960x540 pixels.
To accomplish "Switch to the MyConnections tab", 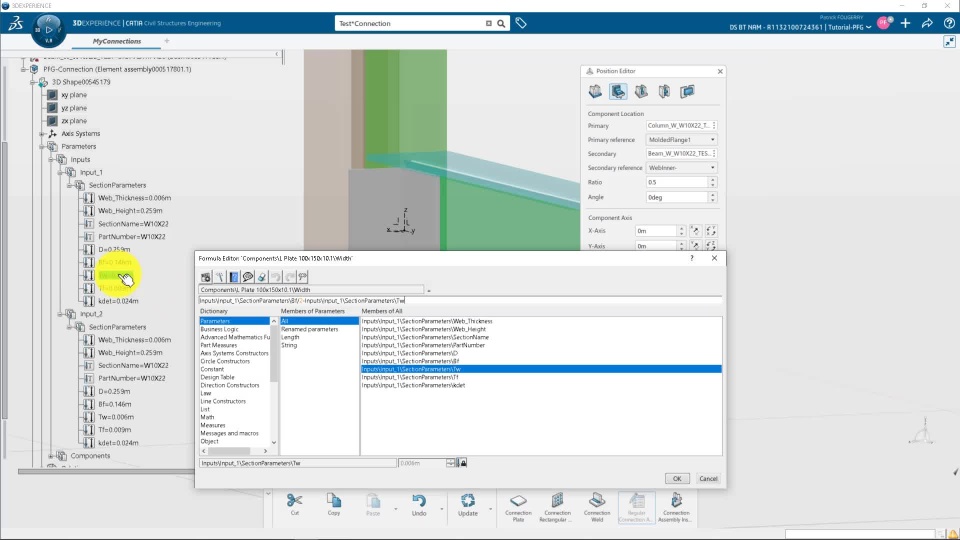I will (117, 41).
